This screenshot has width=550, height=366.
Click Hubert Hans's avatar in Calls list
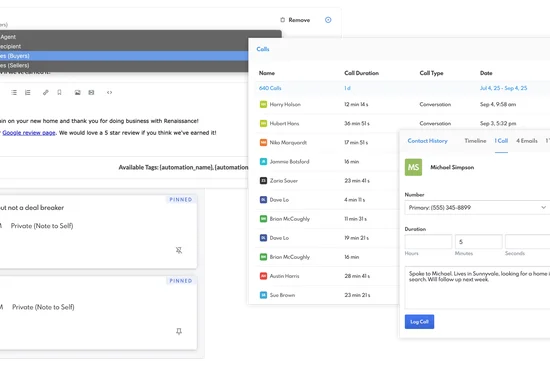(263, 124)
